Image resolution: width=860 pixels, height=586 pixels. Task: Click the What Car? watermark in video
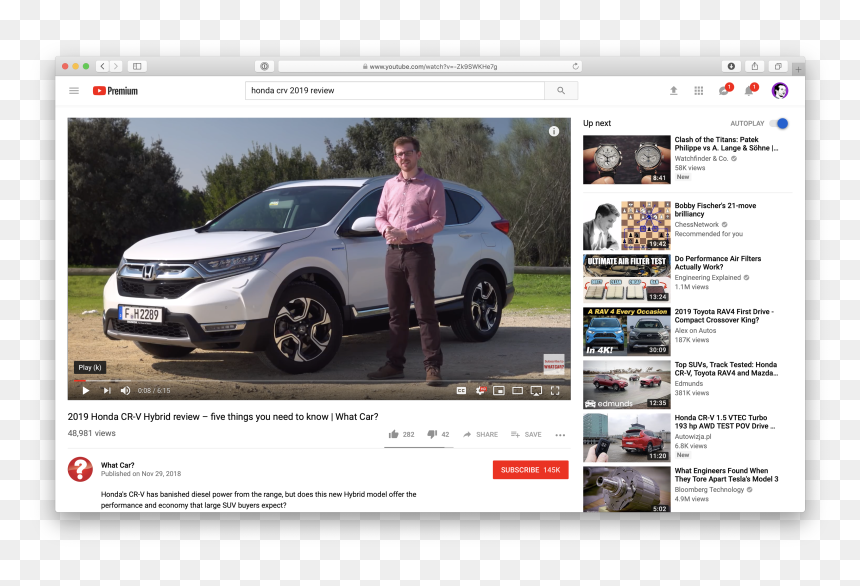pyautogui.click(x=554, y=364)
